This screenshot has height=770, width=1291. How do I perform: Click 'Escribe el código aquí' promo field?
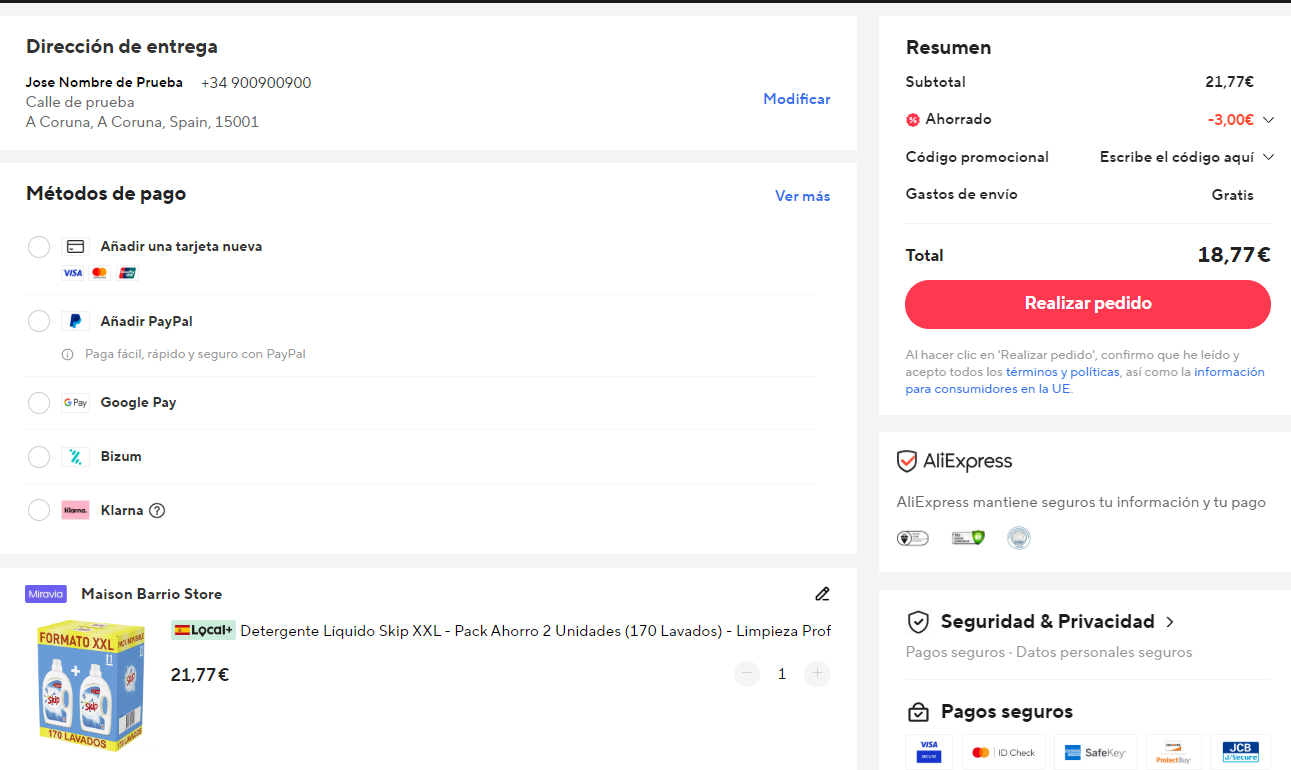(x=1177, y=157)
